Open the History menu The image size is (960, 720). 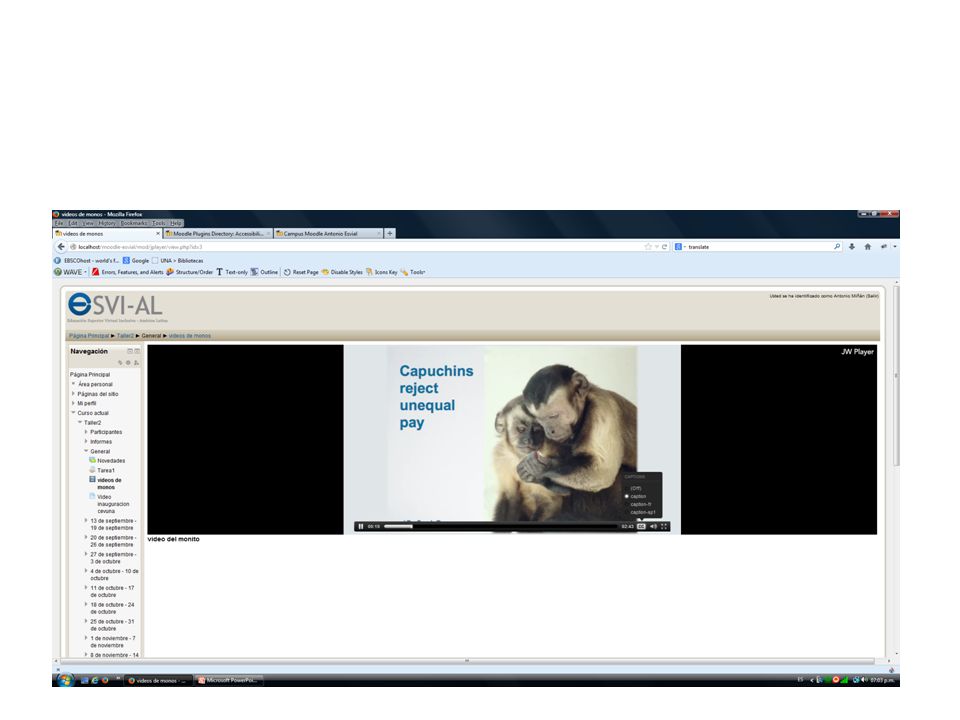coord(107,223)
